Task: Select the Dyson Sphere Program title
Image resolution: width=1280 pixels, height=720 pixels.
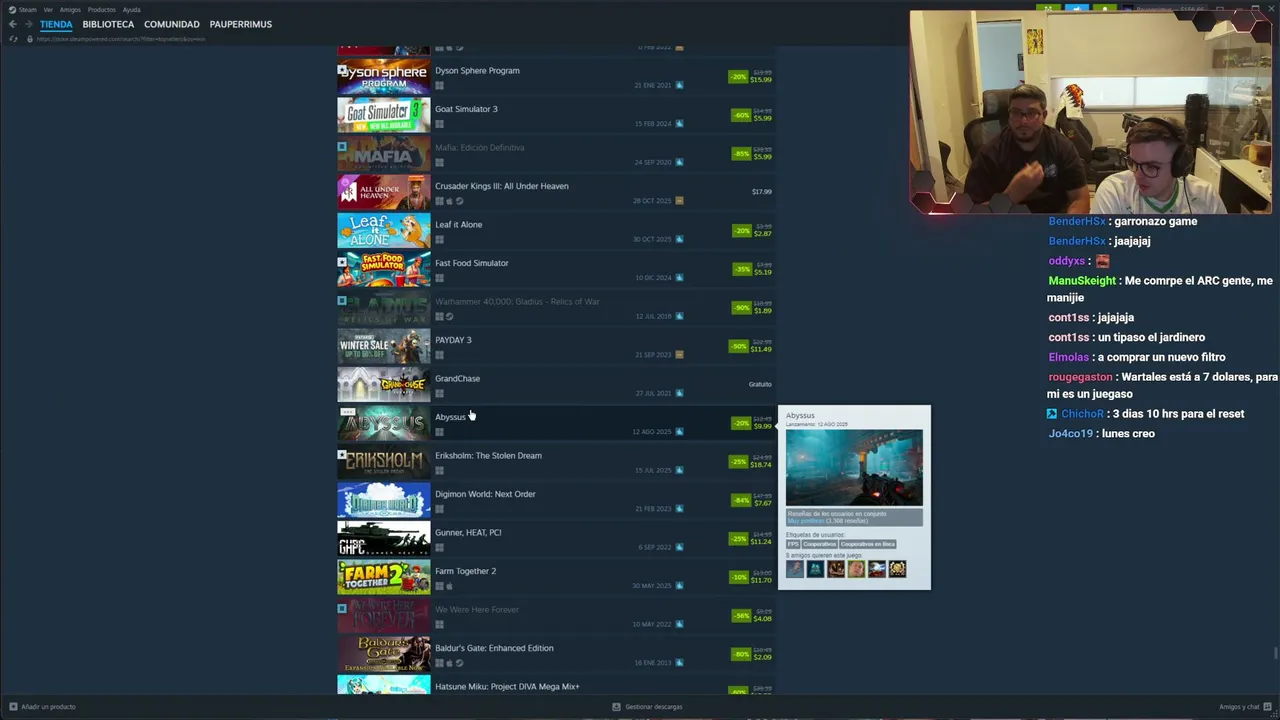Action: [477, 71]
